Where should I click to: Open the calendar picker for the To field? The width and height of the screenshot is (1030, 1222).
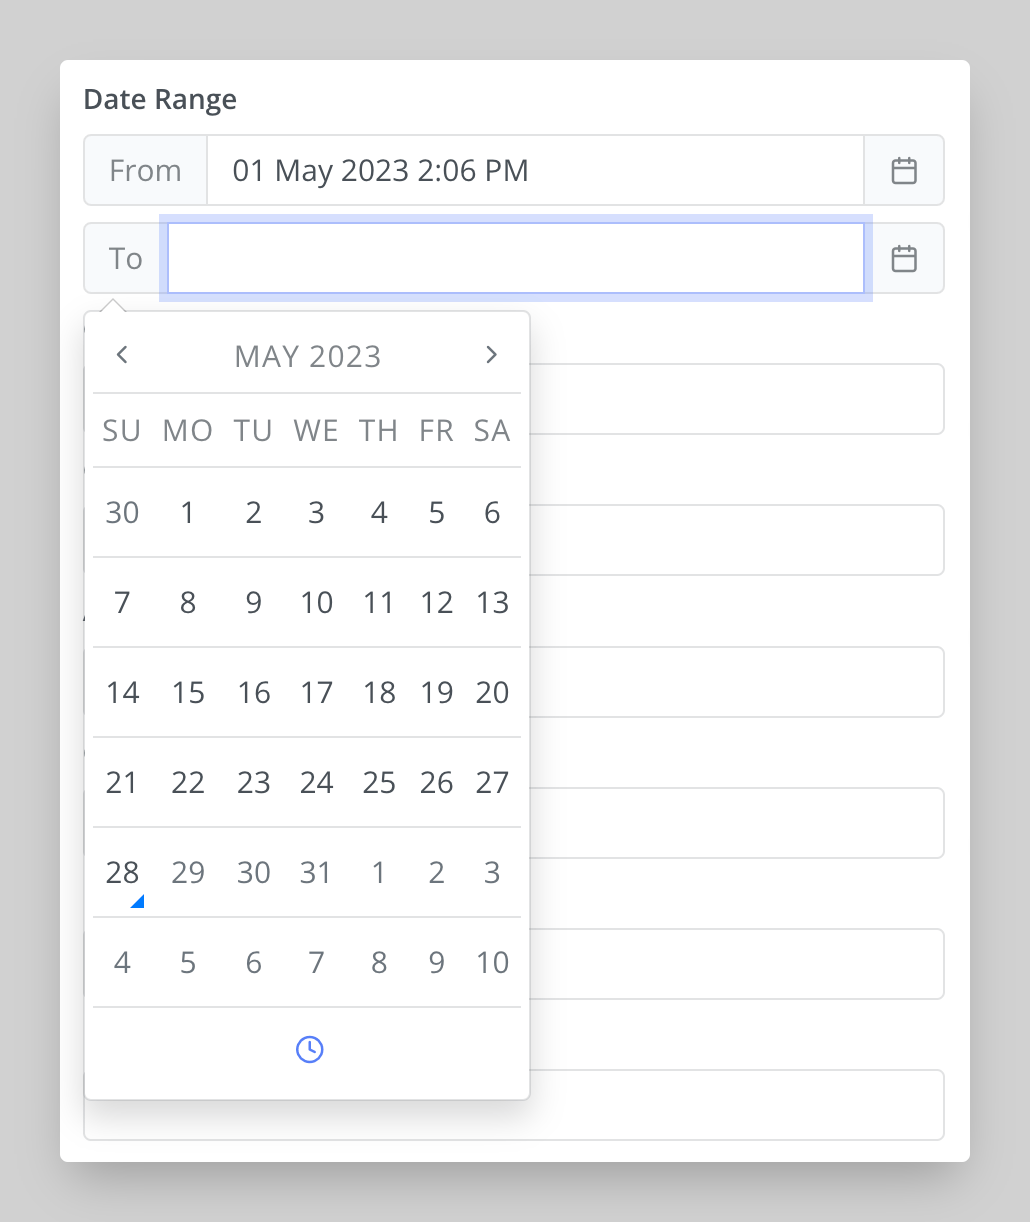click(903, 258)
